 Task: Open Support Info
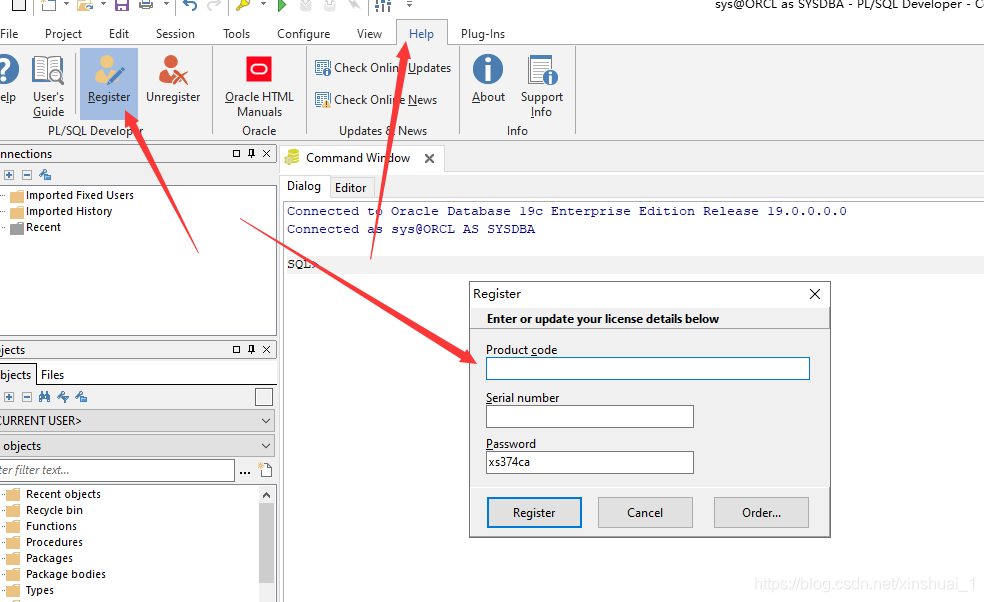click(x=542, y=86)
